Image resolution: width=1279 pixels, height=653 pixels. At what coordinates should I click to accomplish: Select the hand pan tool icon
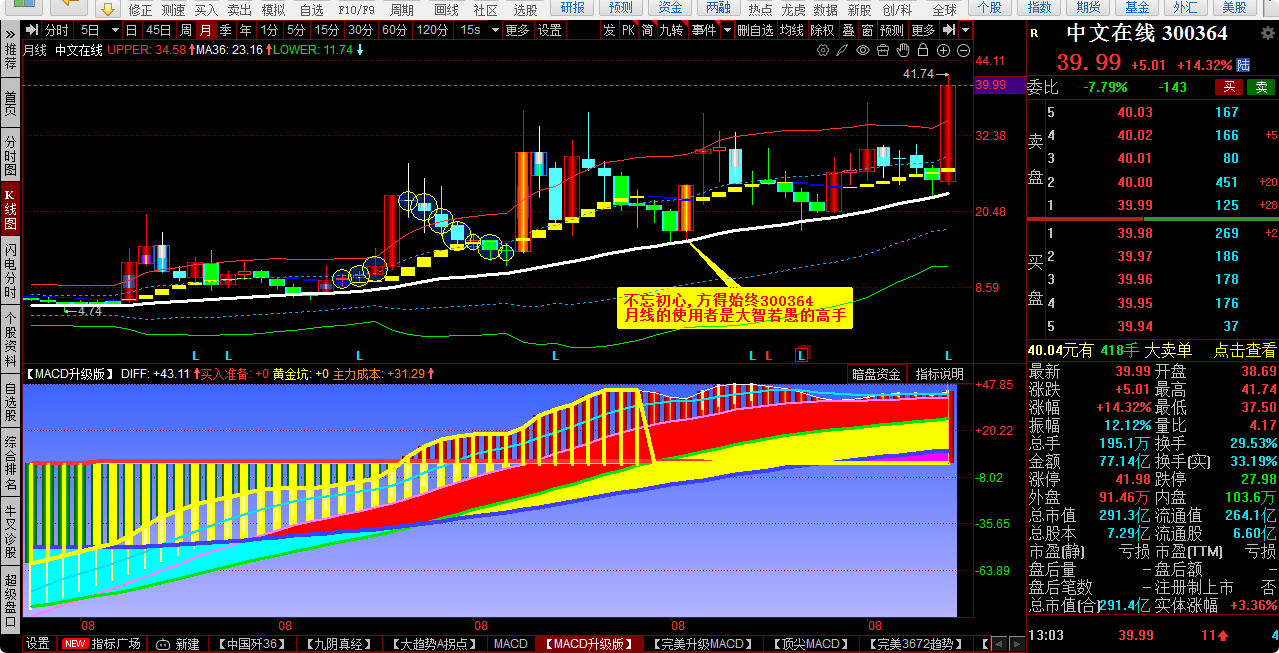coord(903,50)
